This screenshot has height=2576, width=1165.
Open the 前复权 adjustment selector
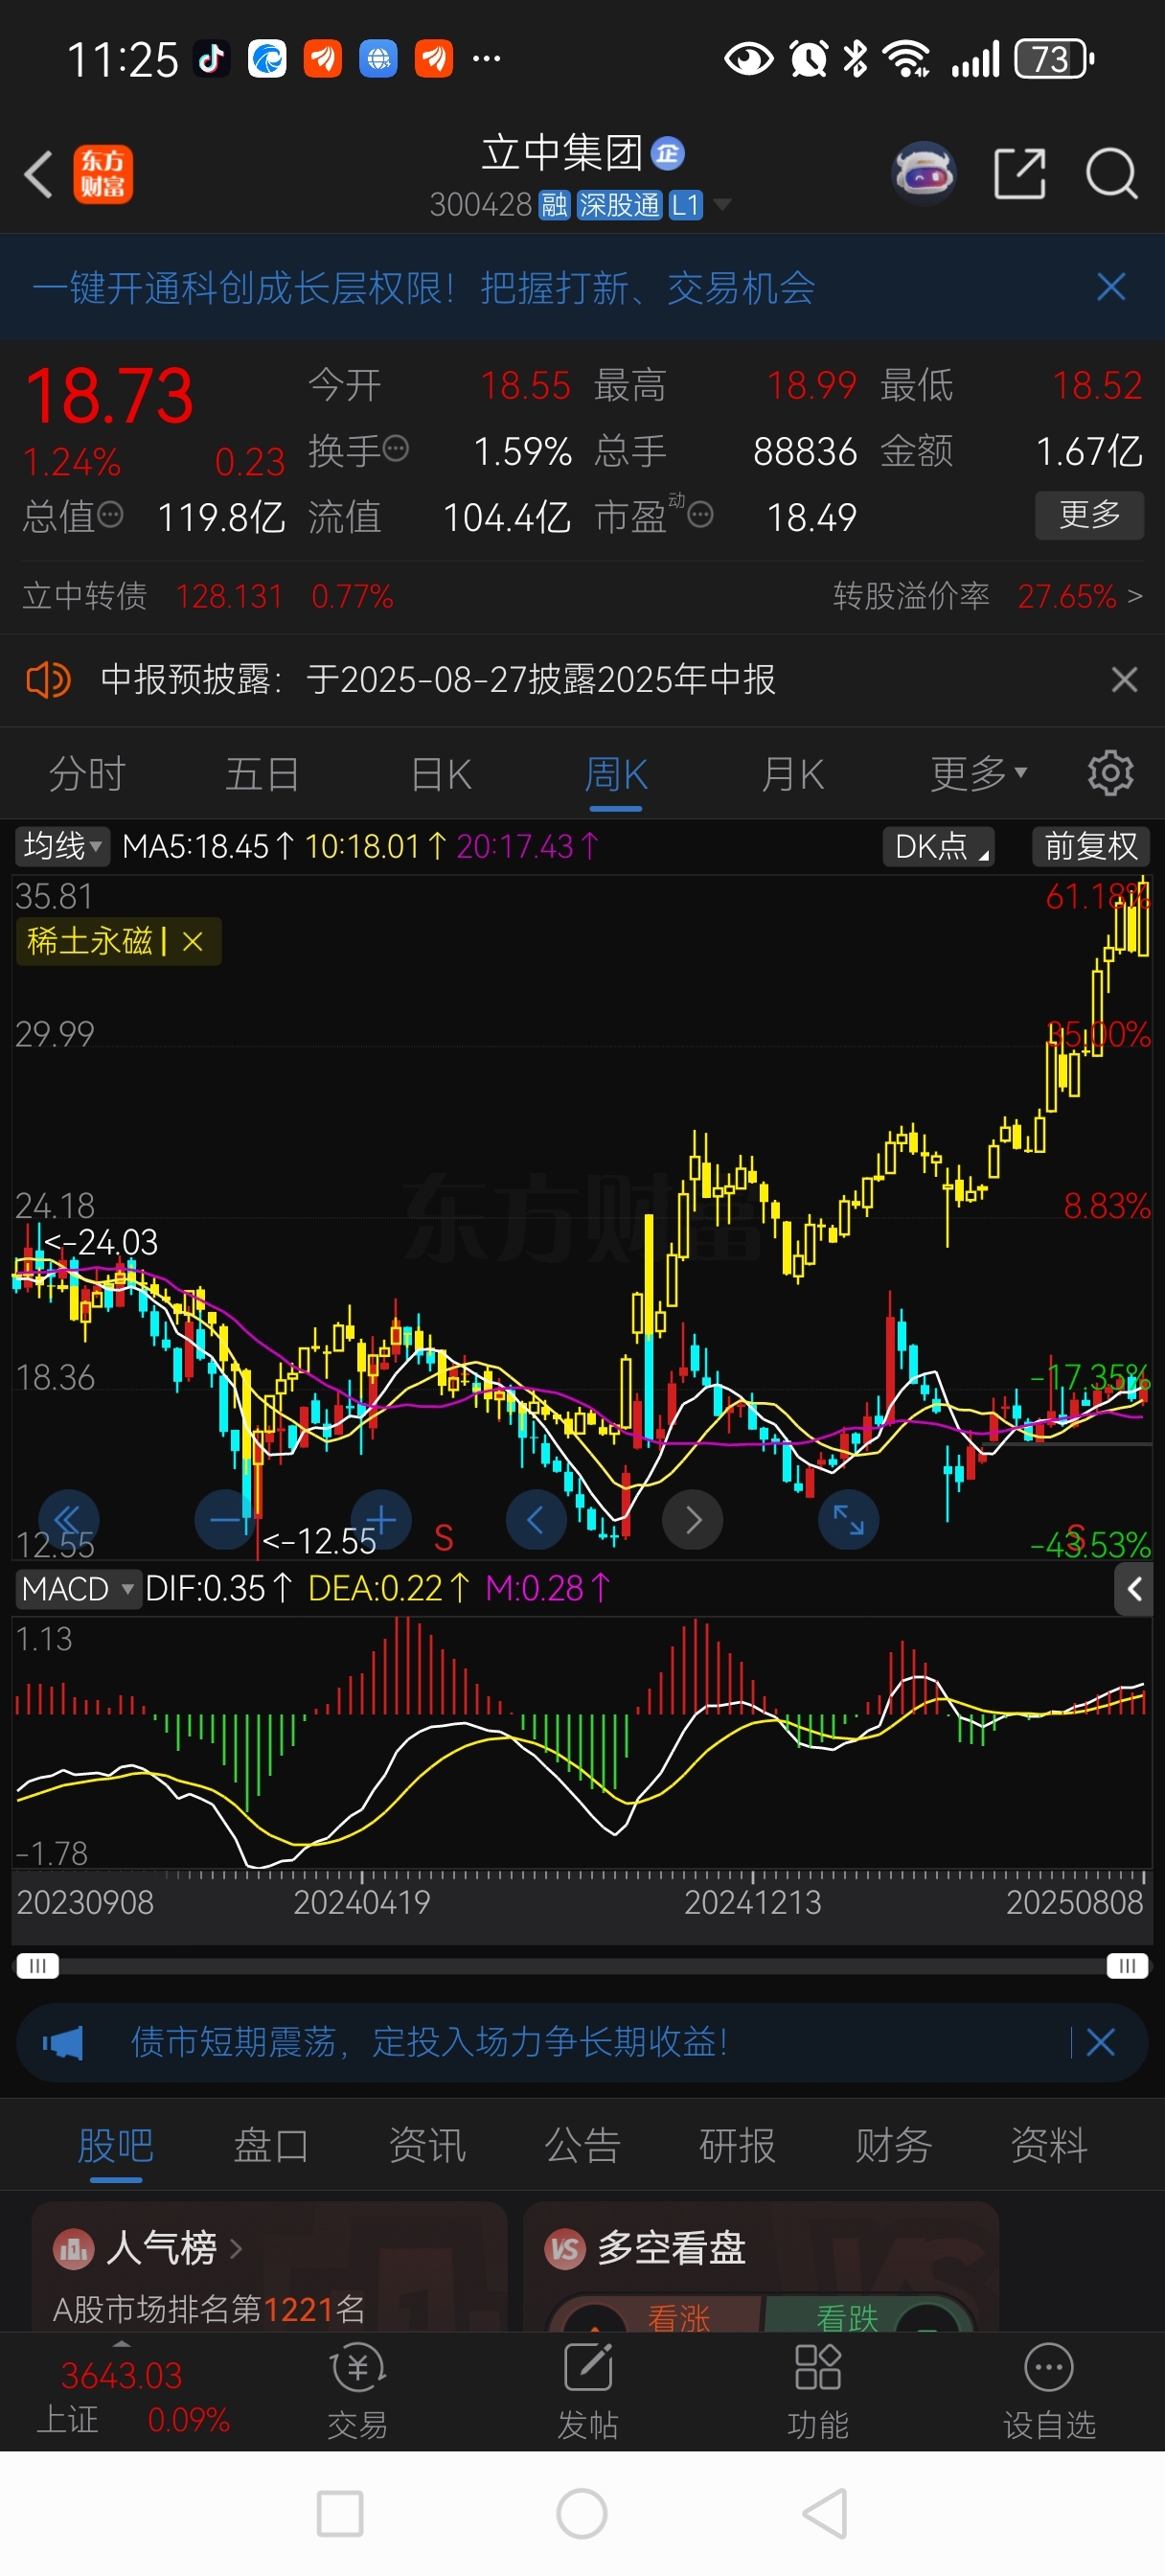(x=1091, y=846)
